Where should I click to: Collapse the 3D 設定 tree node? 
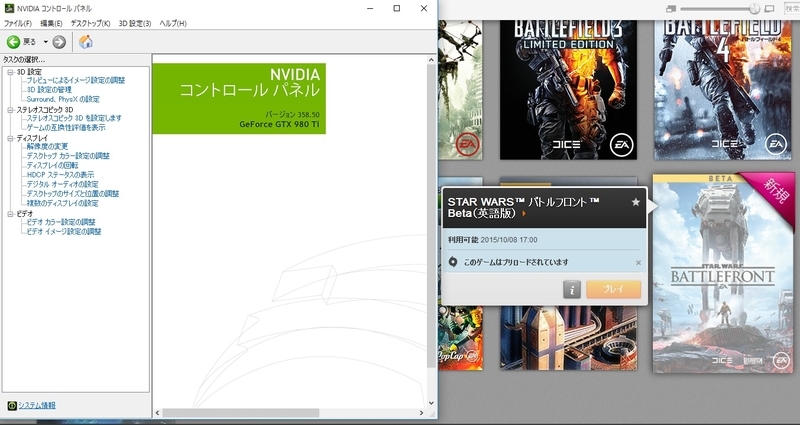(x=11, y=72)
